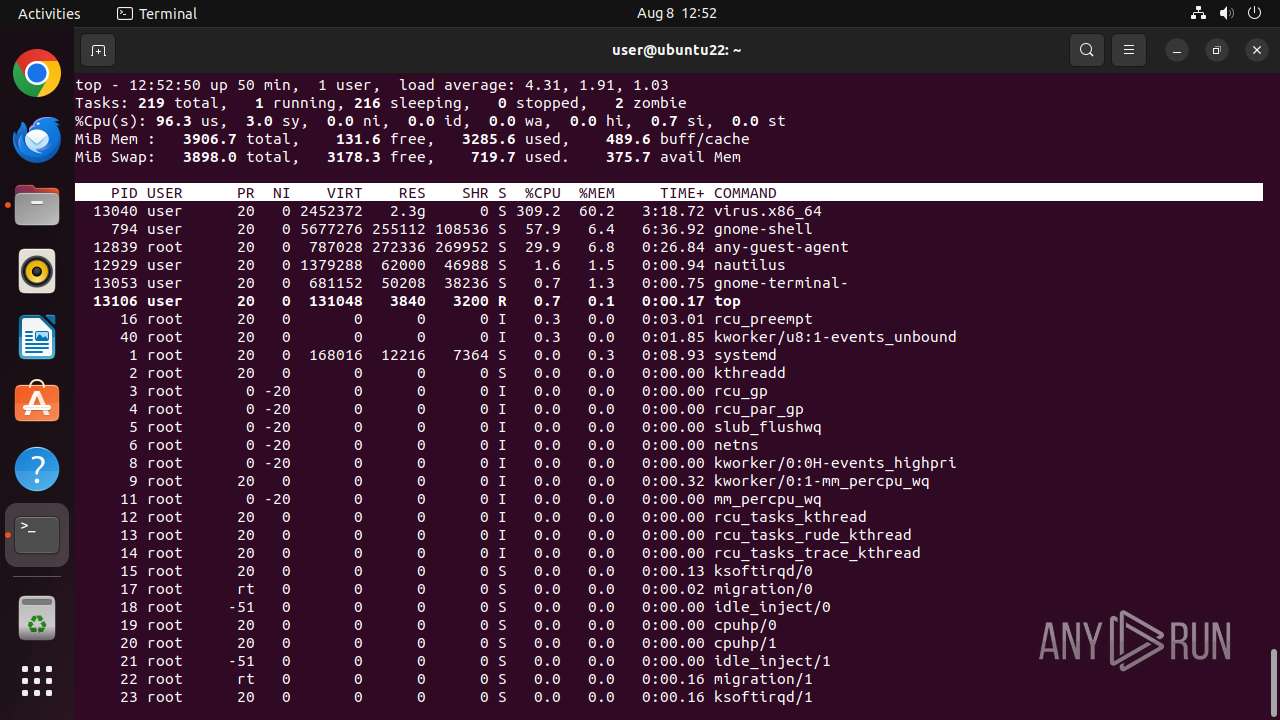This screenshot has width=1280, height=720.
Task: Select the netns process name
Action: click(736, 445)
